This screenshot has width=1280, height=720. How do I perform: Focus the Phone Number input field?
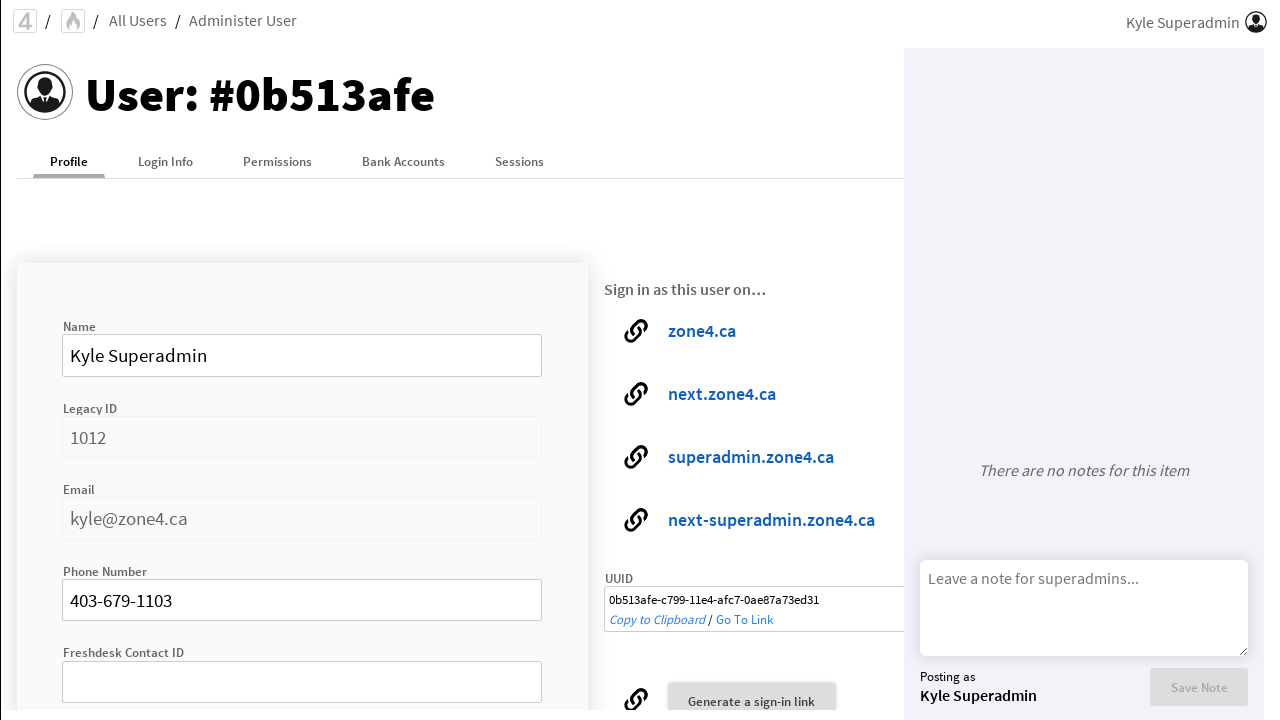click(302, 601)
